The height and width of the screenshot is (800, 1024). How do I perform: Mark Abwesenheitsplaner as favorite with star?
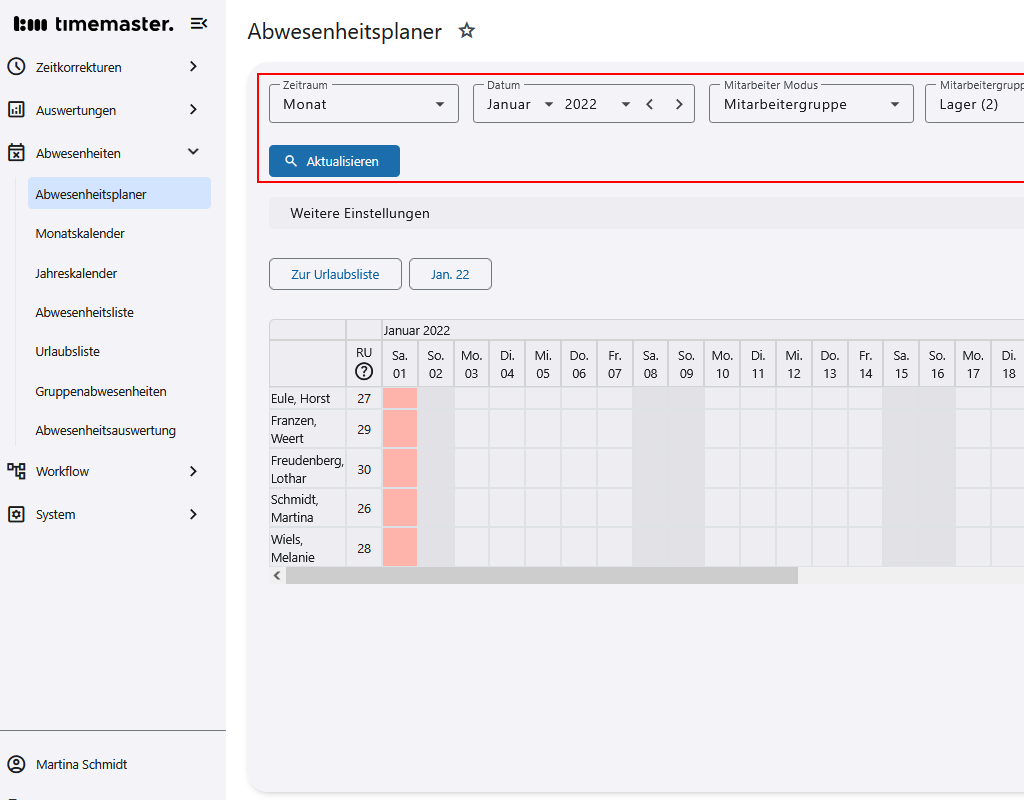(x=466, y=31)
